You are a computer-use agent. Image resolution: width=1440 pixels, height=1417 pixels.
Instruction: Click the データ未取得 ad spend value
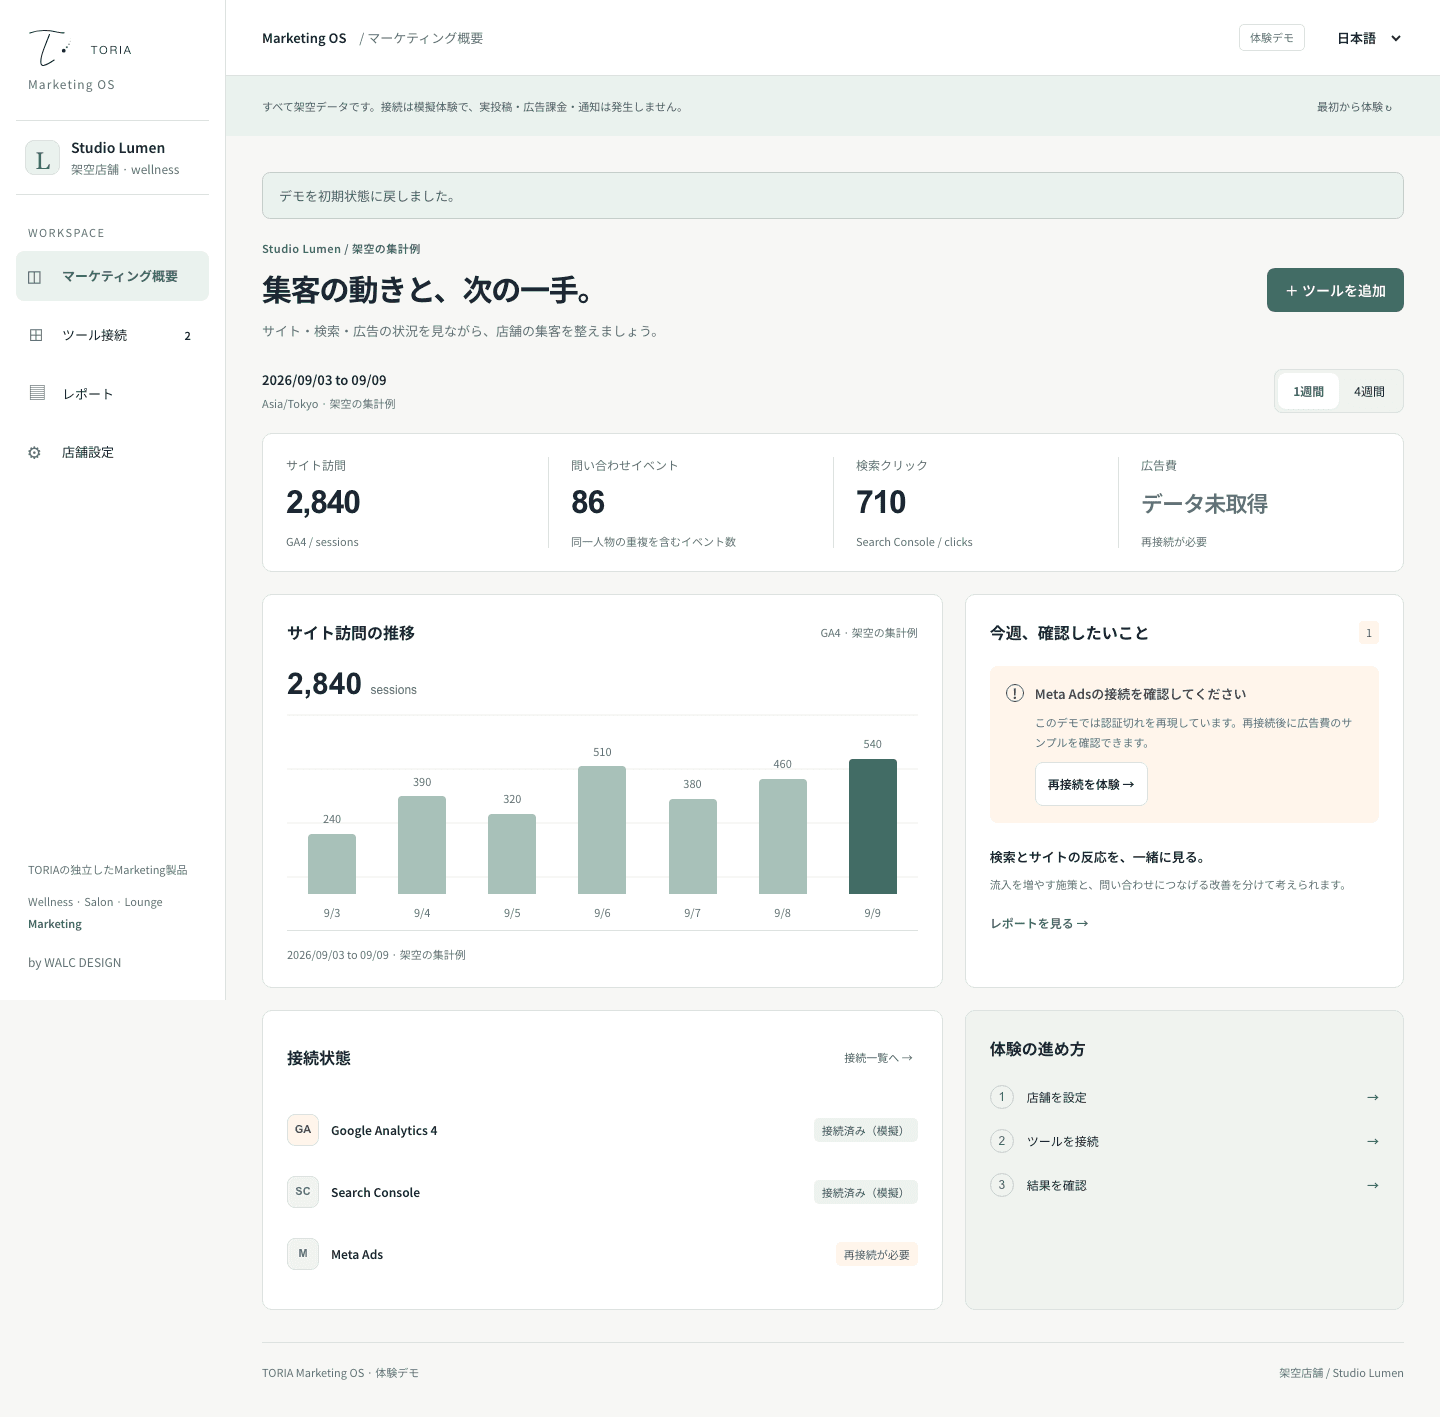tap(1204, 503)
